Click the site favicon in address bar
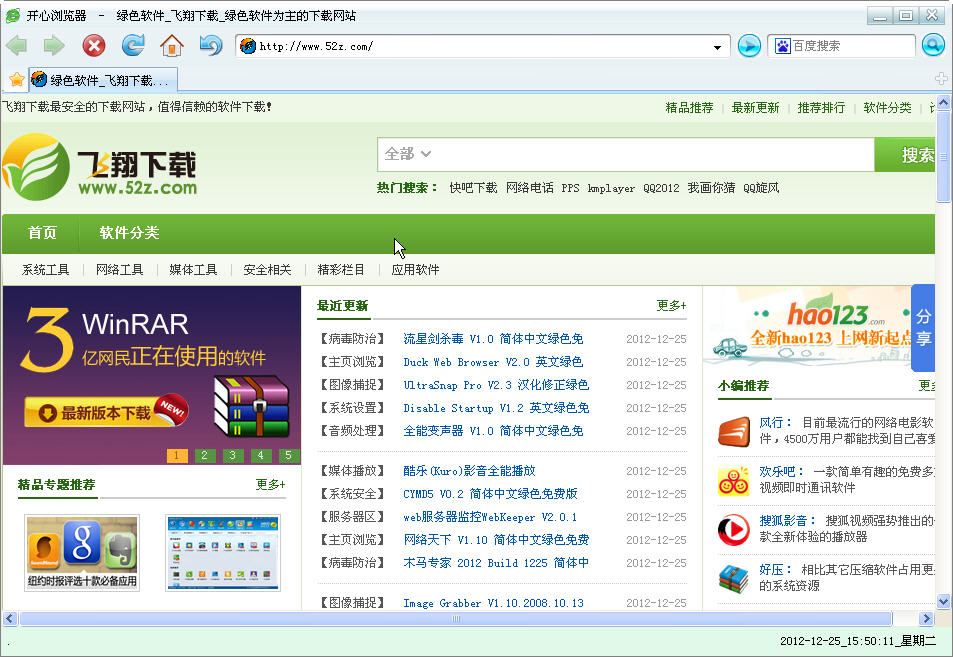Viewport: 953px width, 657px height. [248, 46]
